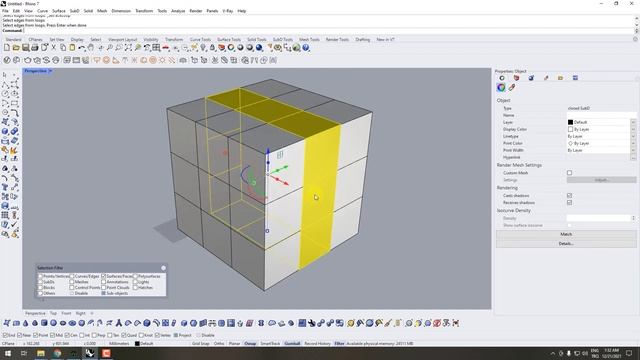Click the color wheel properties icon
Viewport: 640px width, 360px height.
click(501, 87)
